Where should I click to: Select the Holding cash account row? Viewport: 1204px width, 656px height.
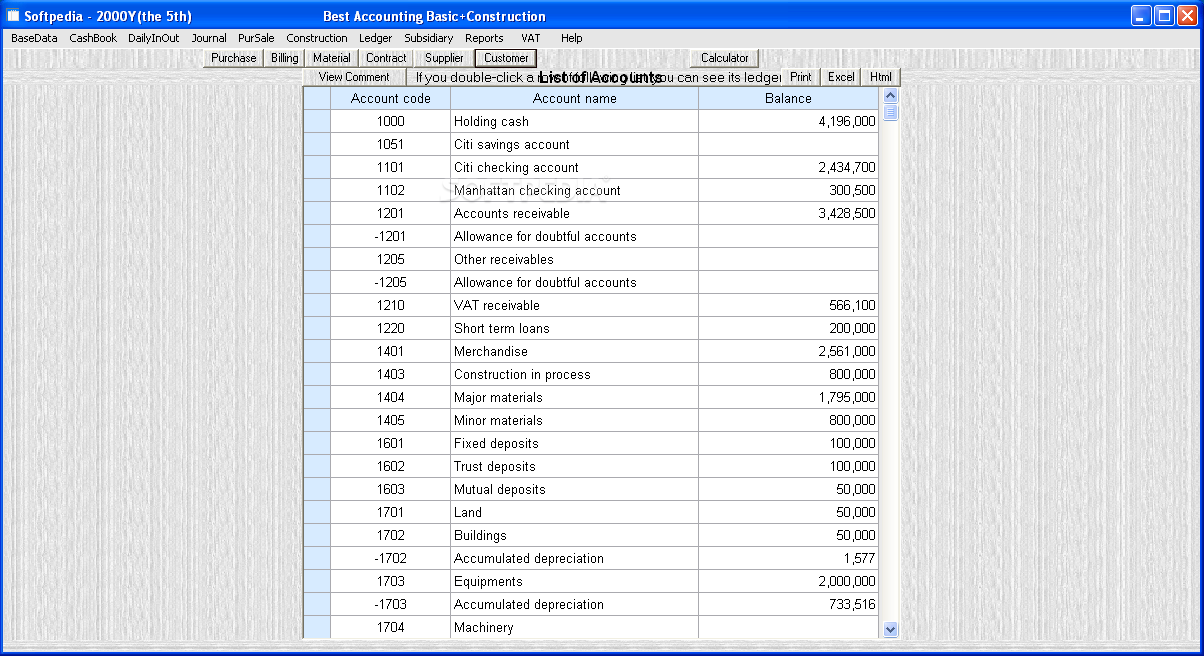coord(591,122)
